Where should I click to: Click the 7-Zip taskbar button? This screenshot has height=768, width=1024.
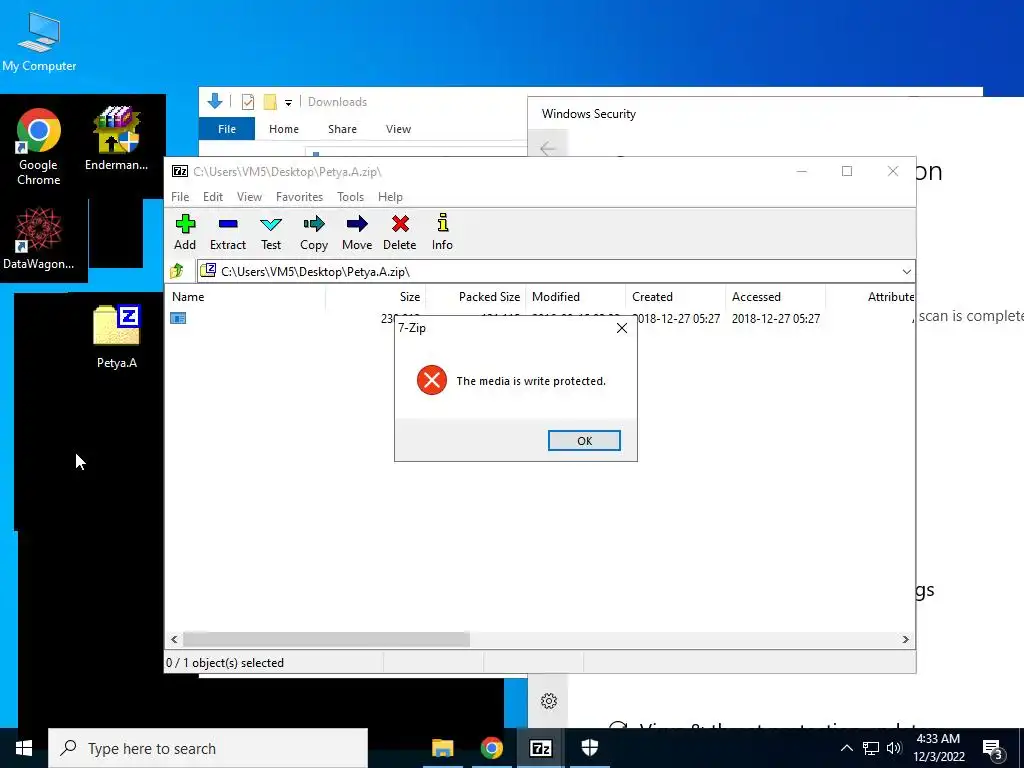click(x=541, y=748)
